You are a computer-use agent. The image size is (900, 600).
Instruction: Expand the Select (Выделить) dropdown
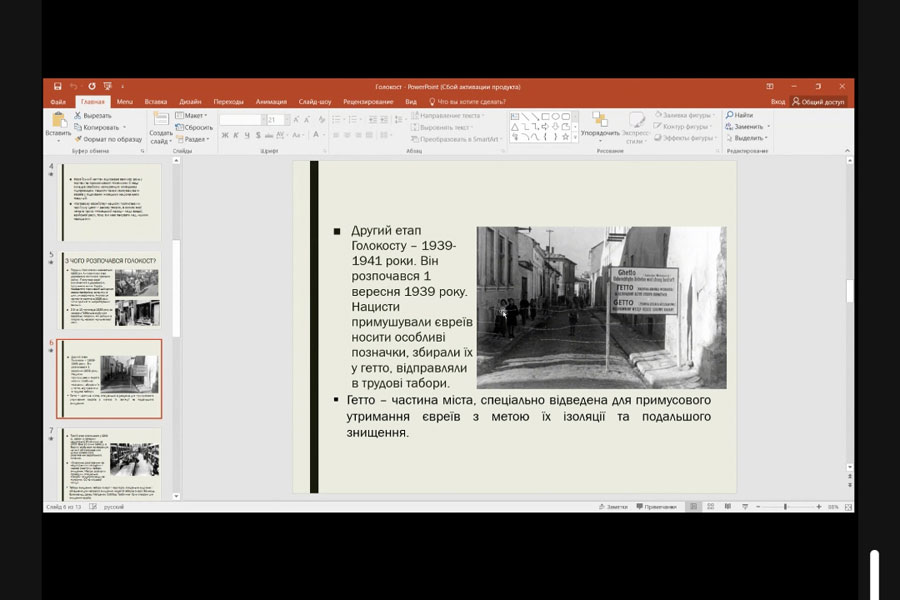click(x=750, y=138)
